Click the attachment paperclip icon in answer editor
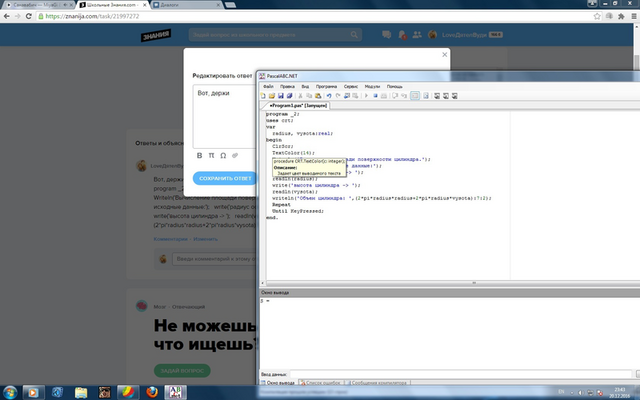 coord(235,155)
